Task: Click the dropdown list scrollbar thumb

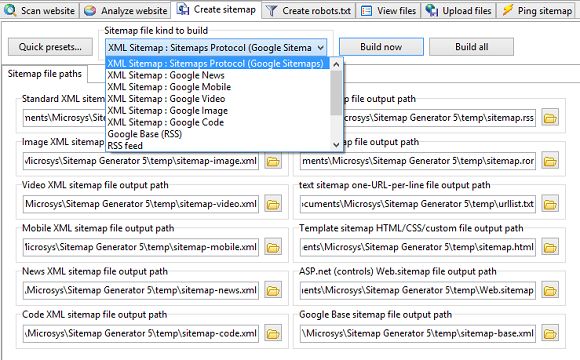Action: coord(336,93)
